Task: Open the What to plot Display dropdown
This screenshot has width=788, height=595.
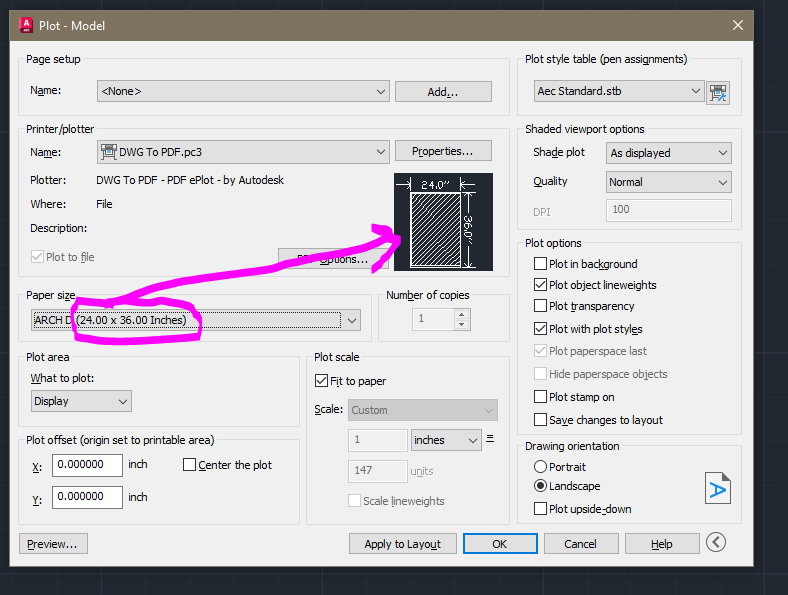Action: (x=81, y=401)
